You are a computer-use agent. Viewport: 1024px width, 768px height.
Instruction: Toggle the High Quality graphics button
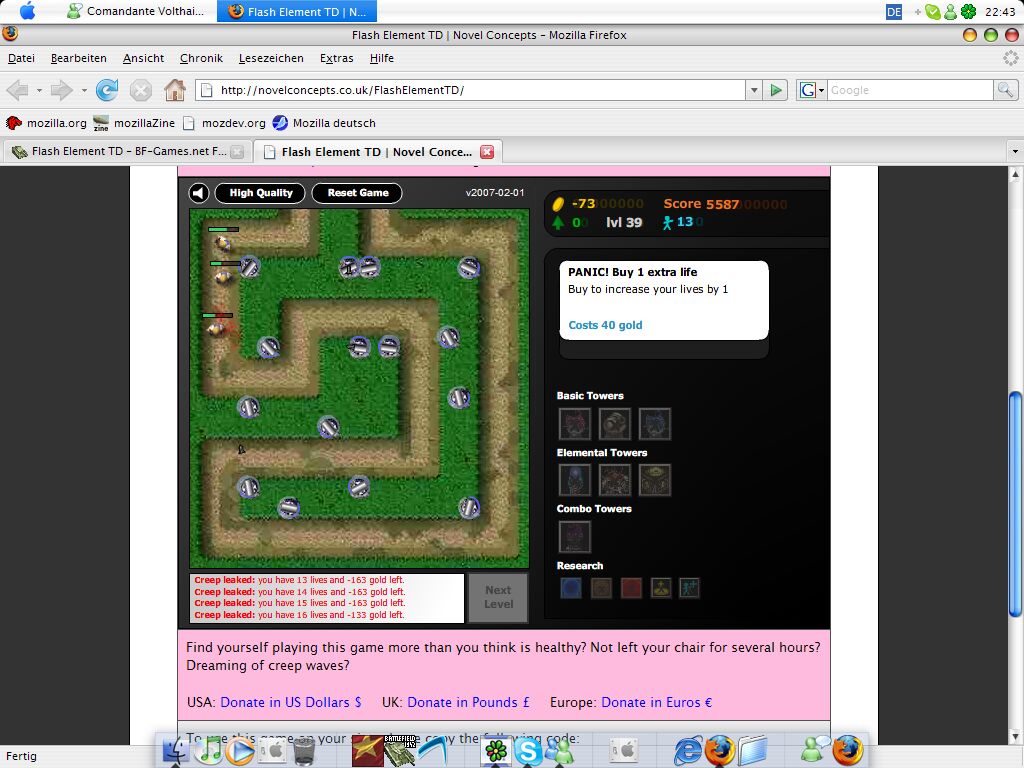260,193
